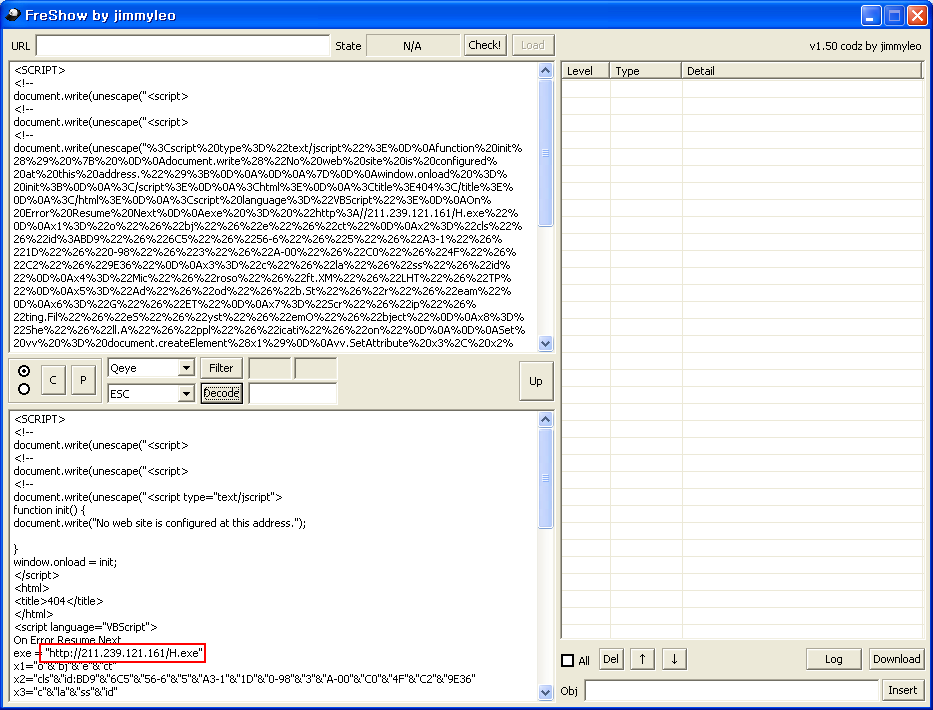Screen dimensions: 933x710
Task: Open the Qeye dropdown
Action: [x=186, y=368]
